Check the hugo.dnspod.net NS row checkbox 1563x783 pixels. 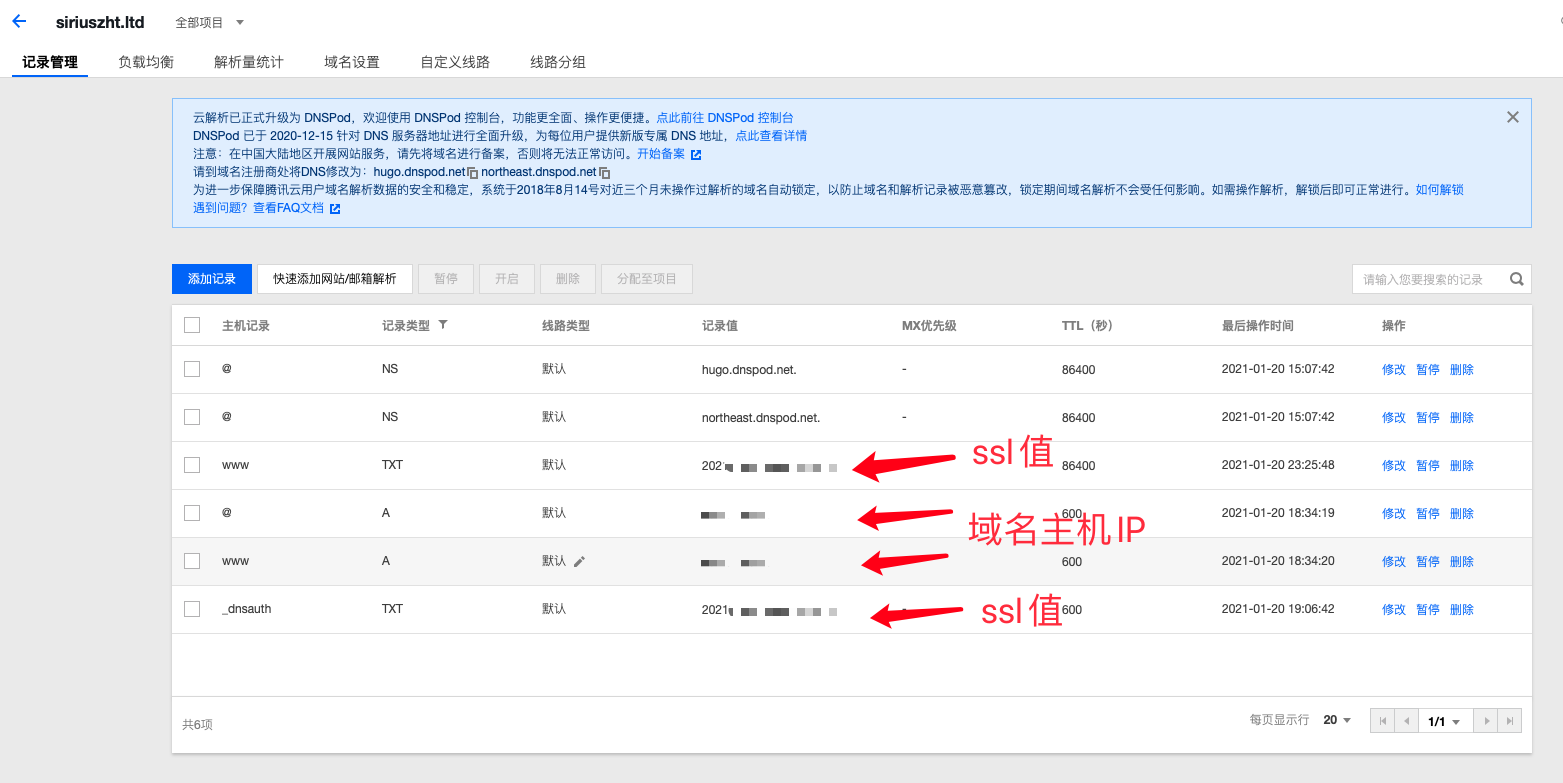(x=192, y=369)
